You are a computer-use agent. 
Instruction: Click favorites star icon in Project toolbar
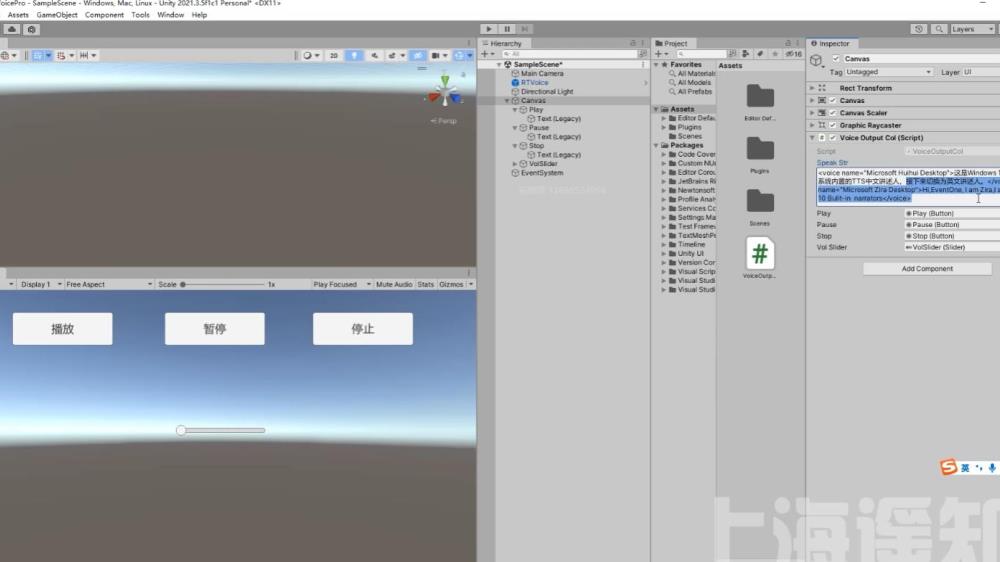pos(775,54)
